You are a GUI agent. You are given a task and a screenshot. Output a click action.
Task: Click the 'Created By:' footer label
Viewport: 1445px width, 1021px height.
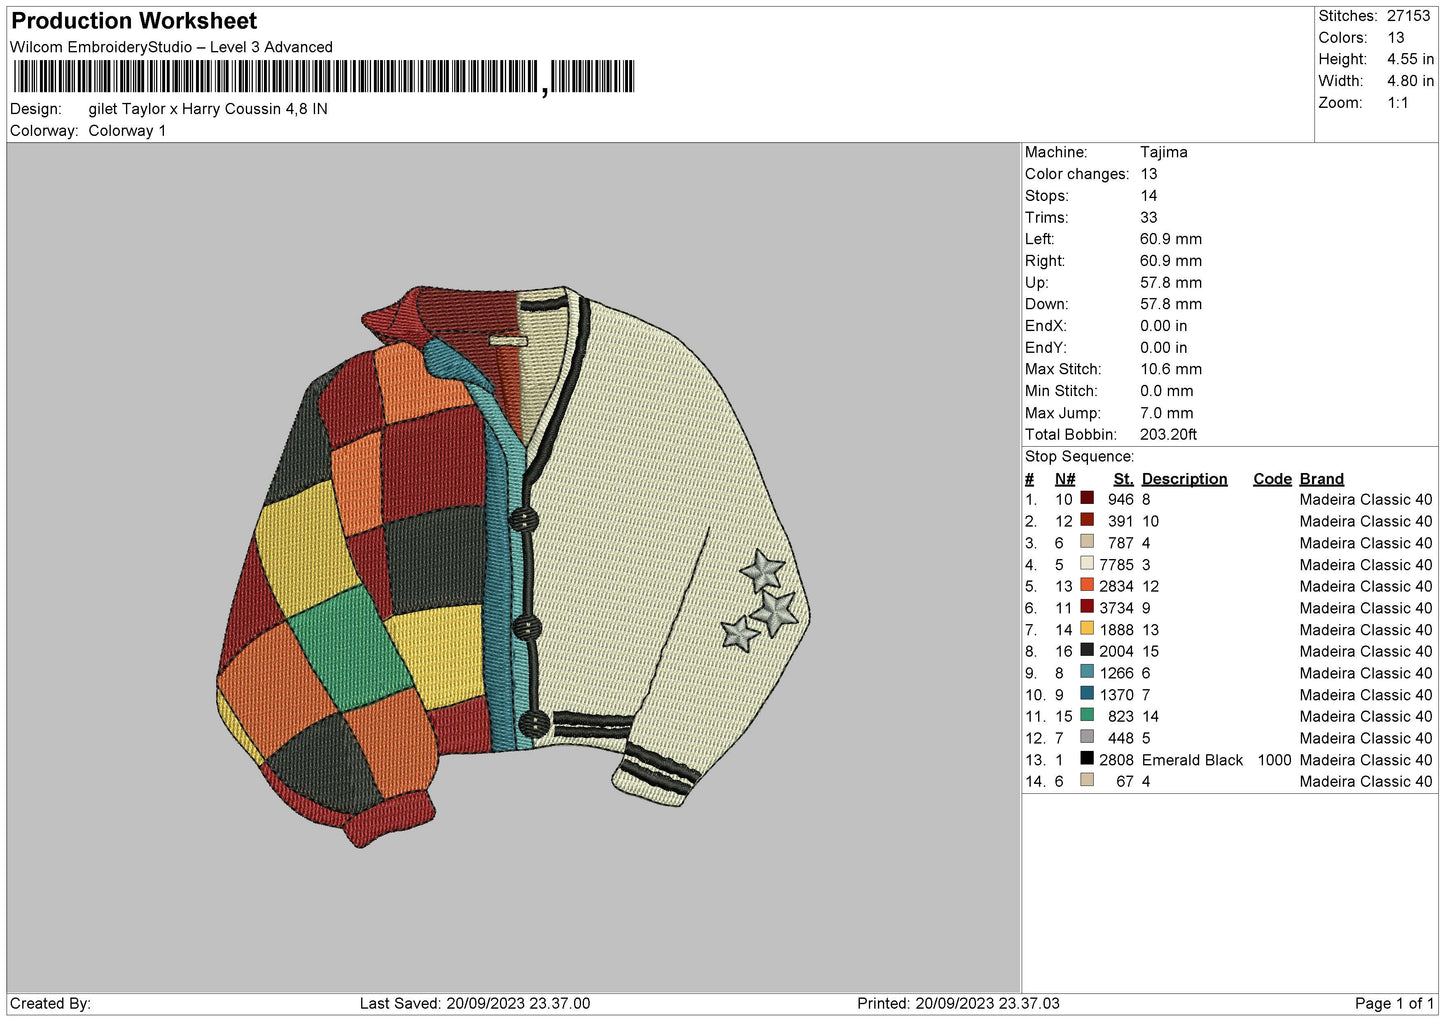point(50,1003)
